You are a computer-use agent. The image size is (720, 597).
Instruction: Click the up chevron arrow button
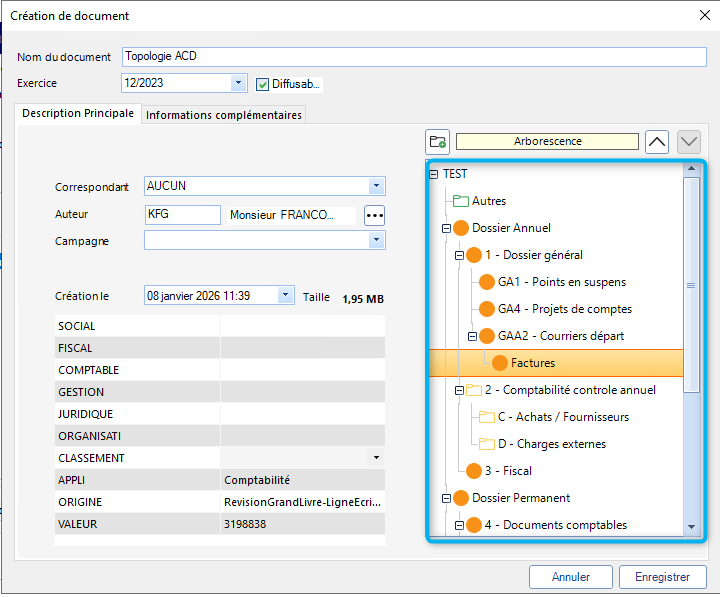point(657,141)
